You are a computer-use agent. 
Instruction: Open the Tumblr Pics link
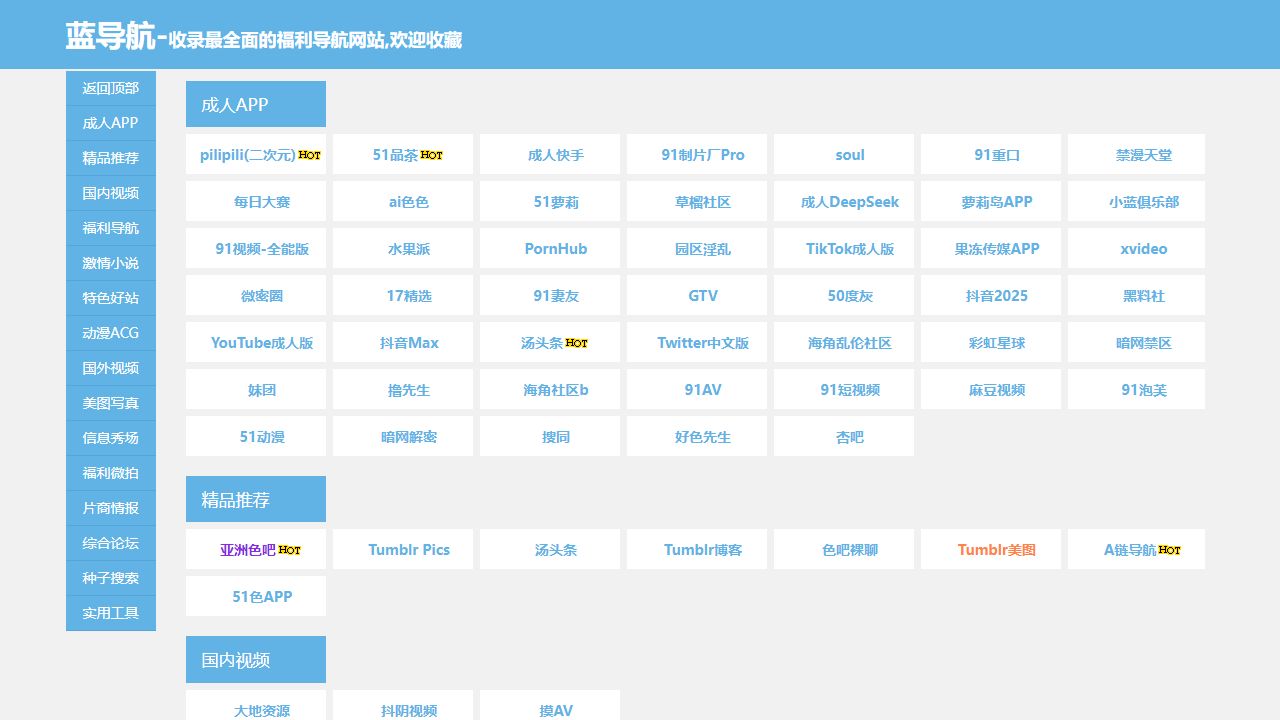(x=409, y=550)
